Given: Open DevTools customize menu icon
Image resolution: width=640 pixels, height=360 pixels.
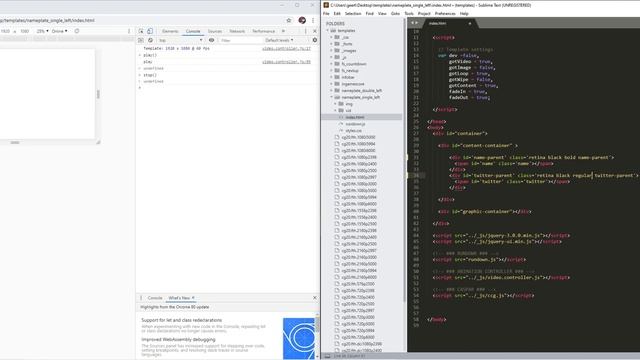Looking at the screenshot, I should [x=305, y=31].
